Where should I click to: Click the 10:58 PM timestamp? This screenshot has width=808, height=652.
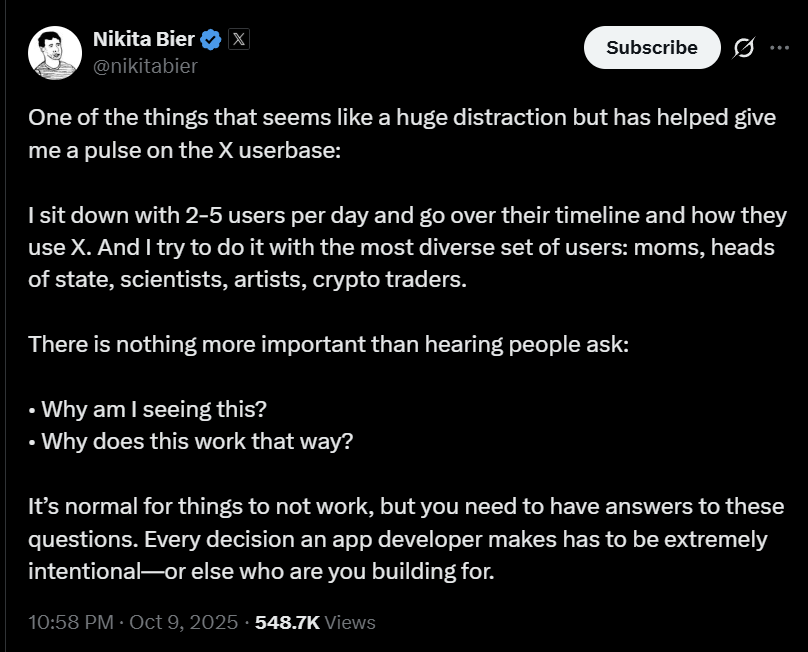tap(70, 622)
